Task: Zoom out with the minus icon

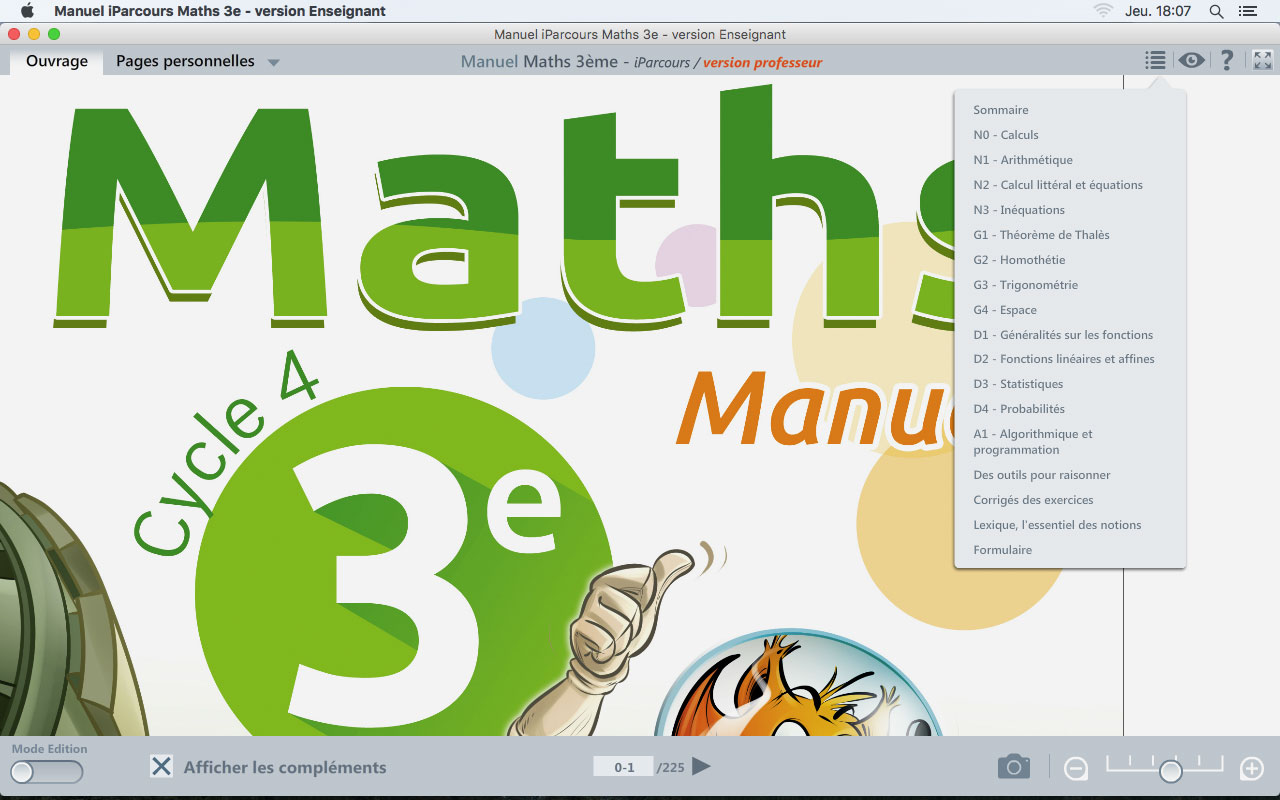Action: pos(1076,769)
